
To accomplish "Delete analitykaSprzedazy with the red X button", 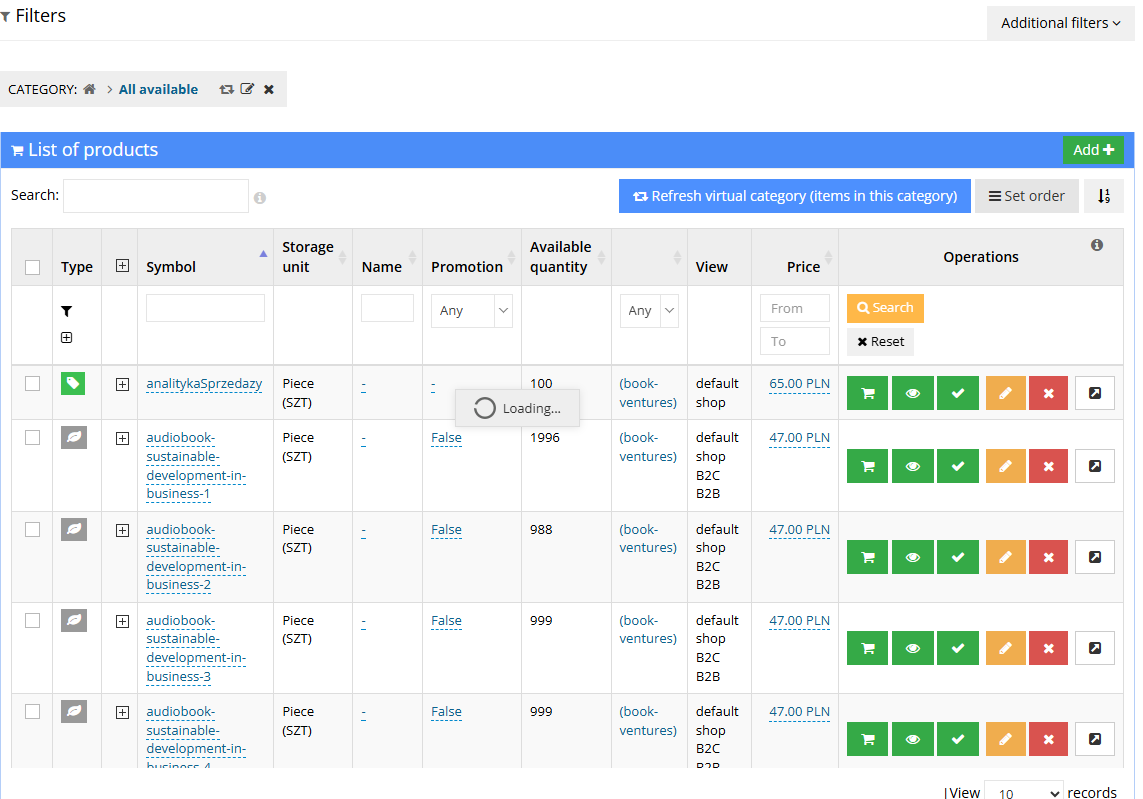I will click(1048, 393).
